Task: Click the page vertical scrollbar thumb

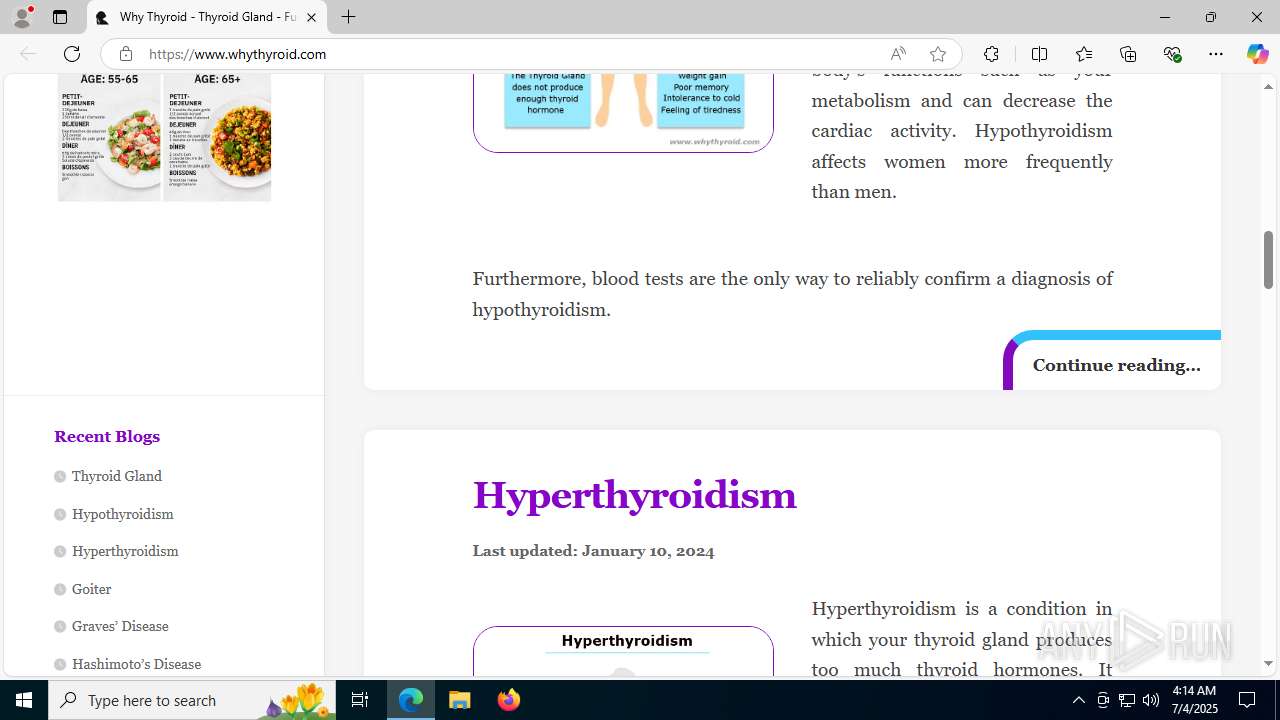Action: coord(1268,260)
